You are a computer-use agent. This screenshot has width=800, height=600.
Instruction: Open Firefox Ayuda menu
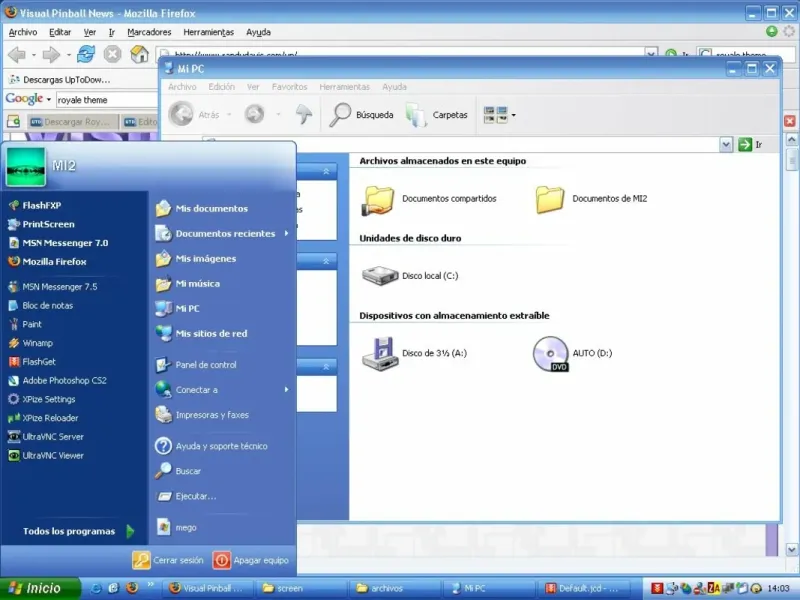pos(258,32)
